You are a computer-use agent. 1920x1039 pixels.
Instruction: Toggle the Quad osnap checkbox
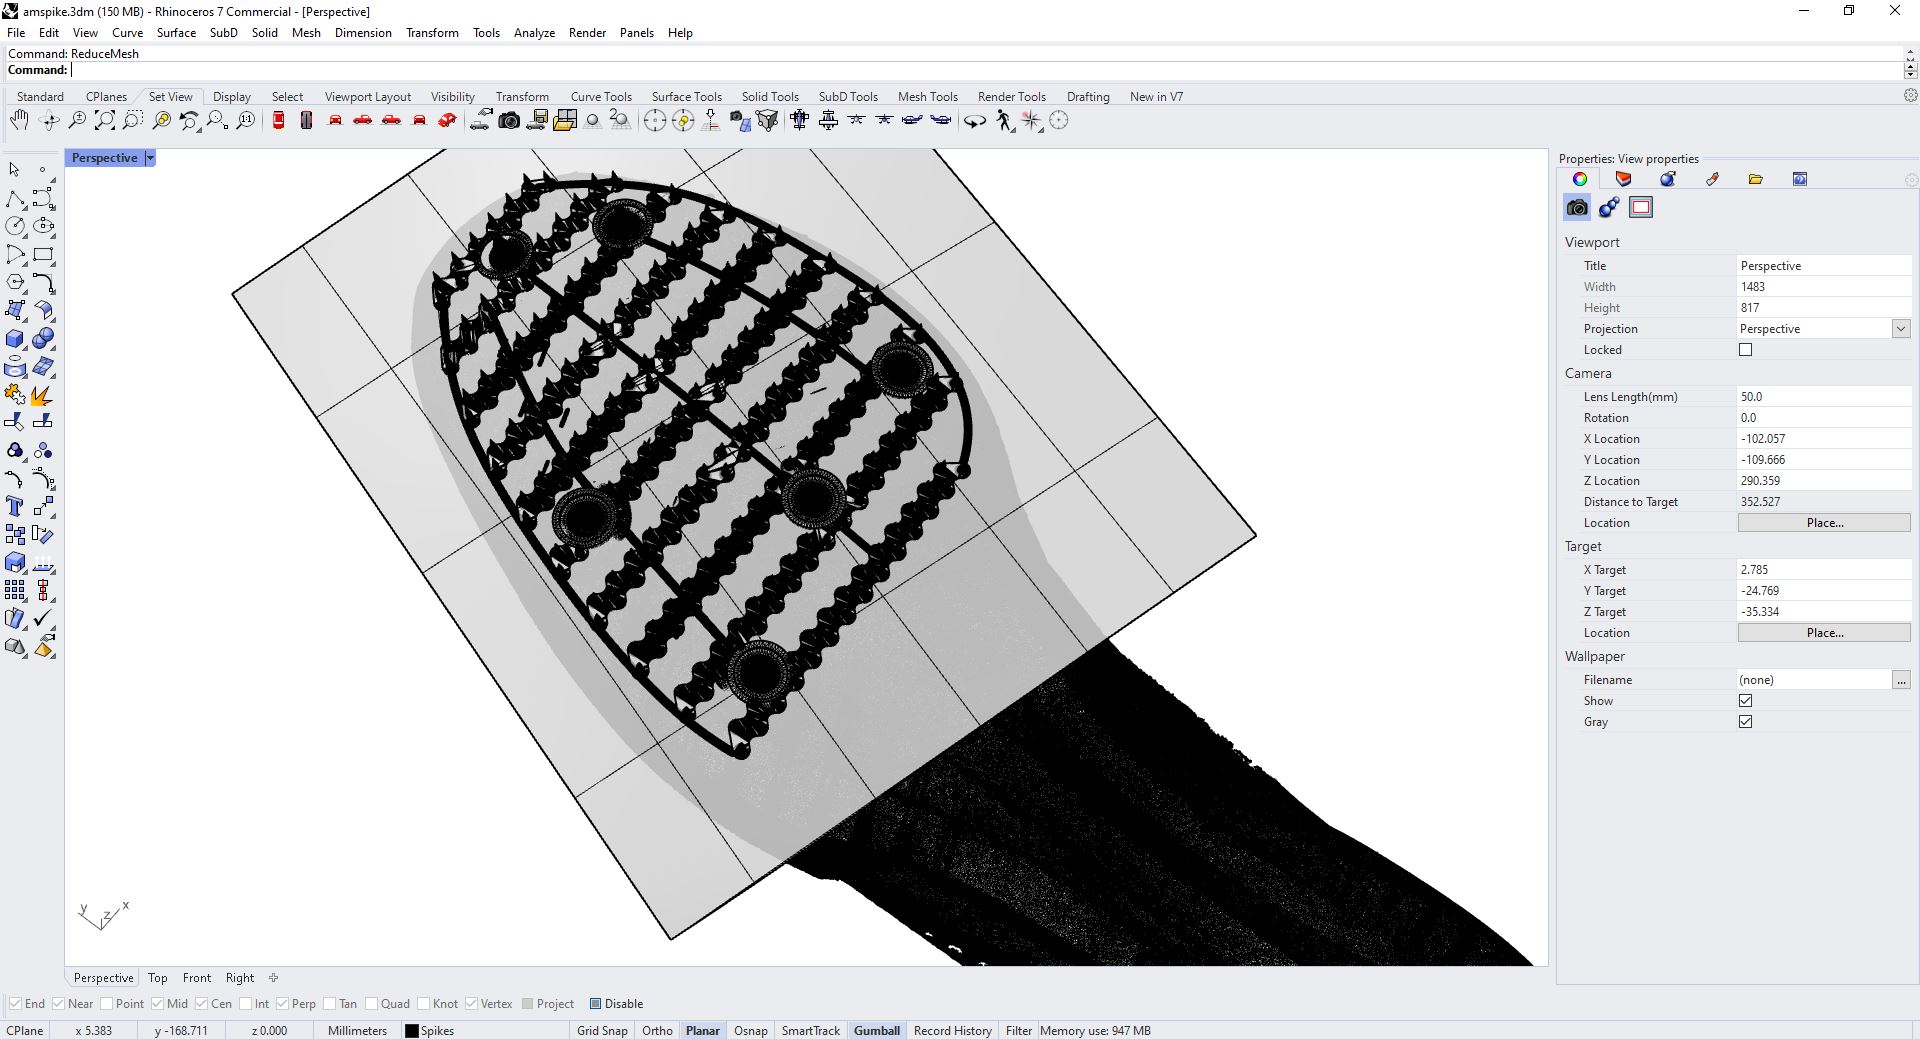(372, 1004)
